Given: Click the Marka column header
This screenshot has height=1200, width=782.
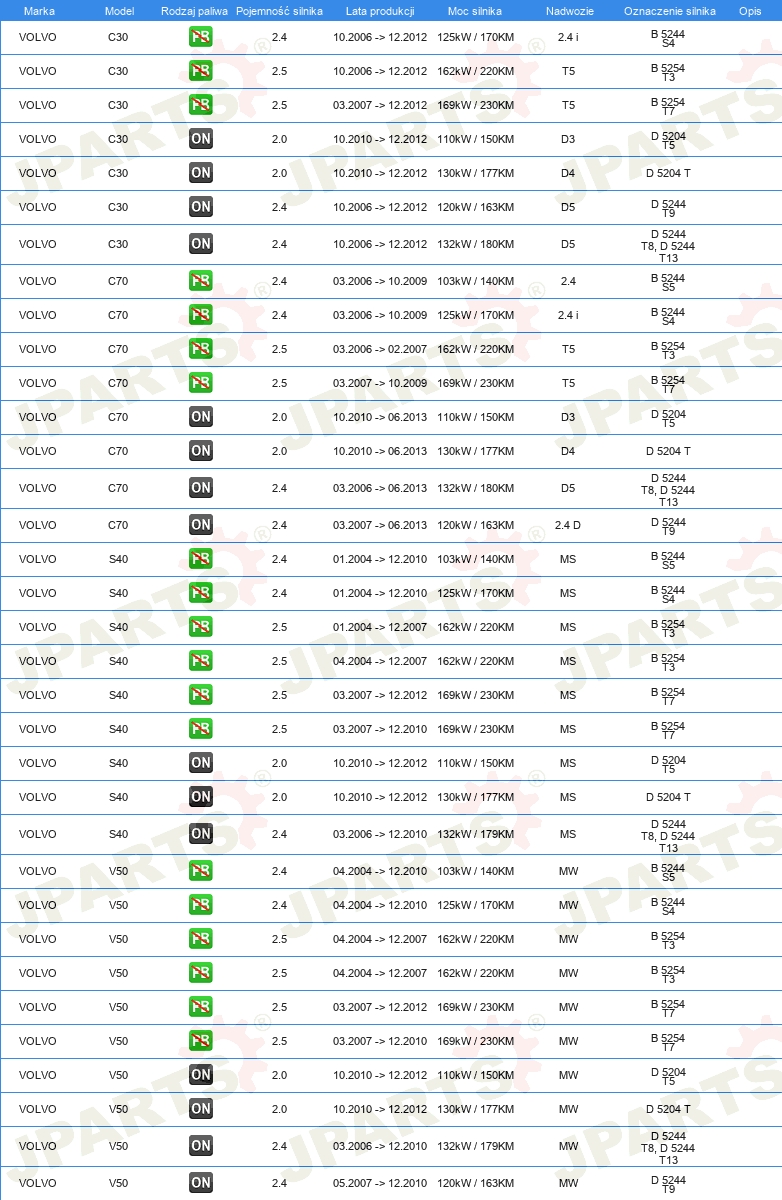Looking at the screenshot, I should [39, 10].
